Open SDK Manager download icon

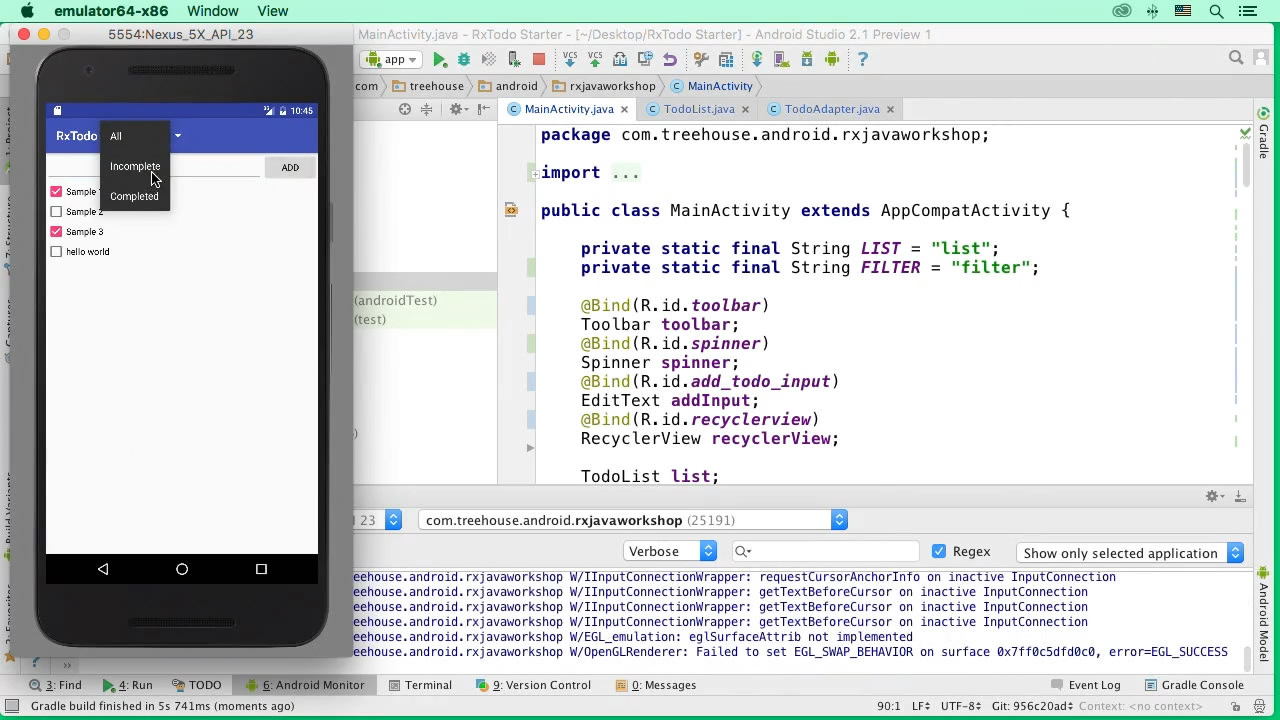(x=806, y=59)
